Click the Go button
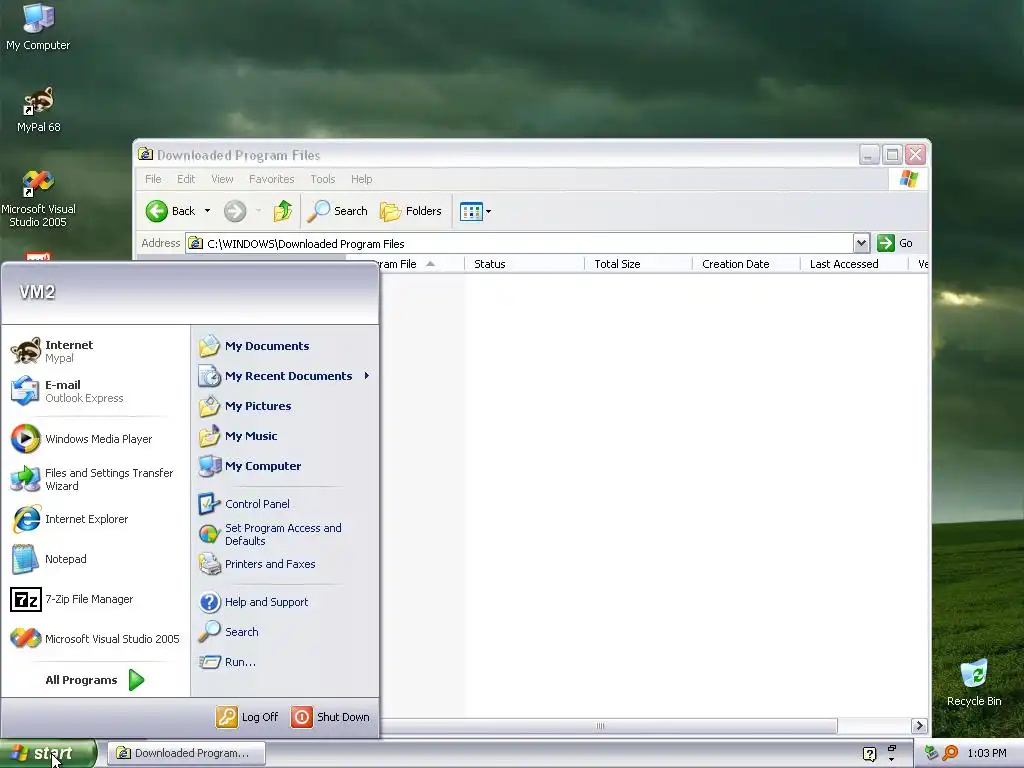Image resolution: width=1024 pixels, height=768 pixels. point(895,244)
